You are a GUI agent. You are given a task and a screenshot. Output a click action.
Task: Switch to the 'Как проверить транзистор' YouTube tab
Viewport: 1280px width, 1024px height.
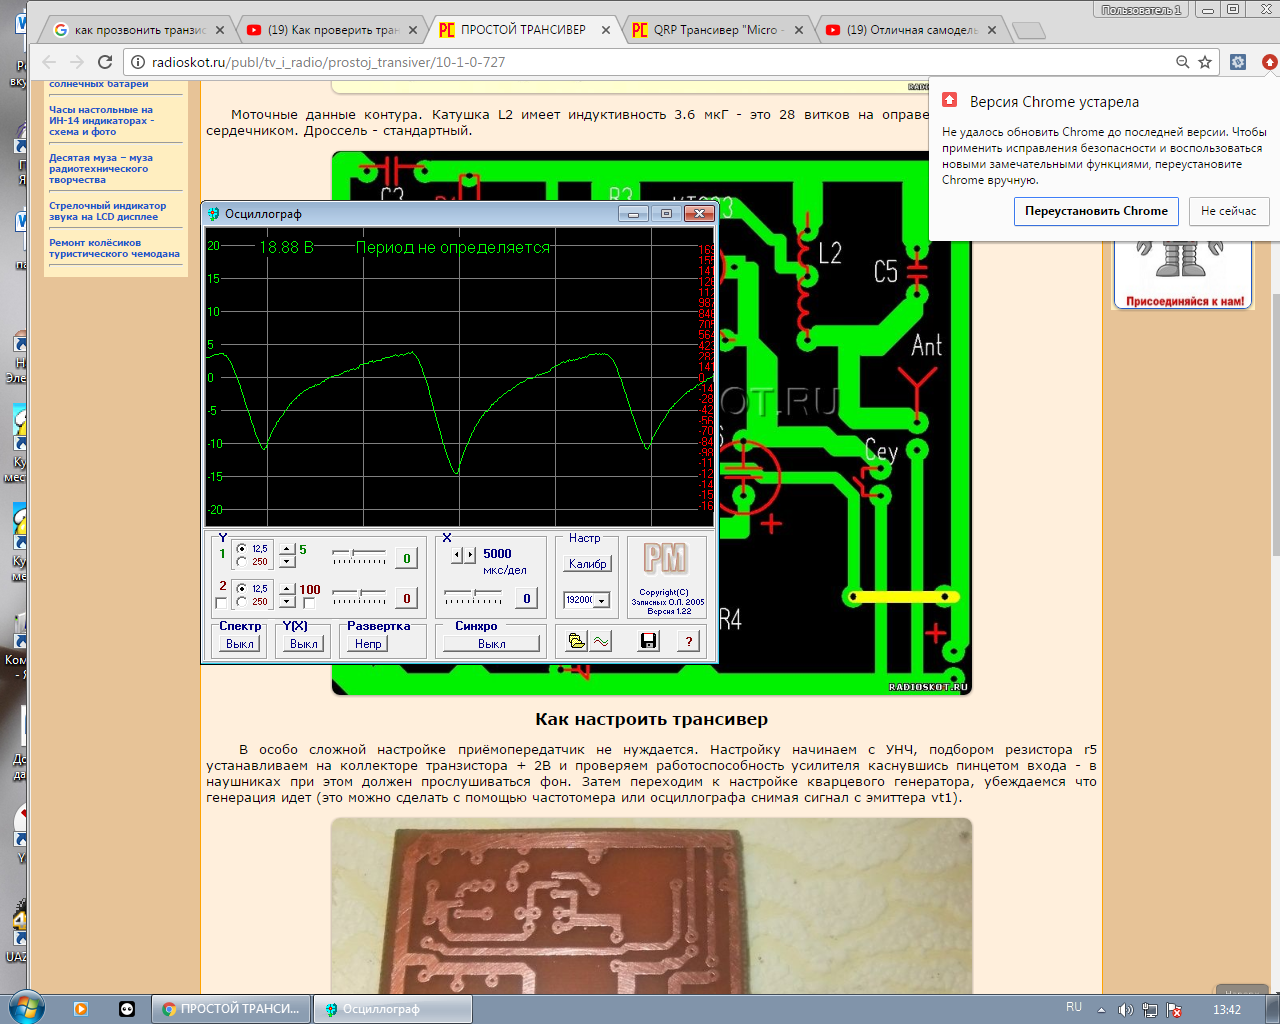pyautogui.click(x=333, y=30)
